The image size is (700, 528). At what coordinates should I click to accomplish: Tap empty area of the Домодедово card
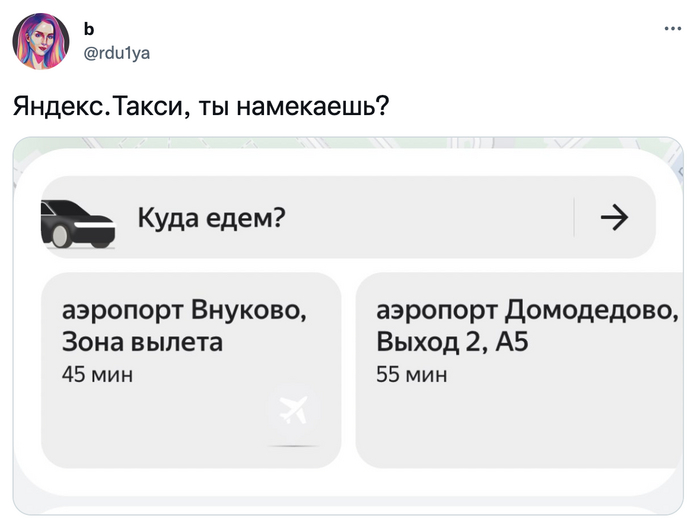520,425
